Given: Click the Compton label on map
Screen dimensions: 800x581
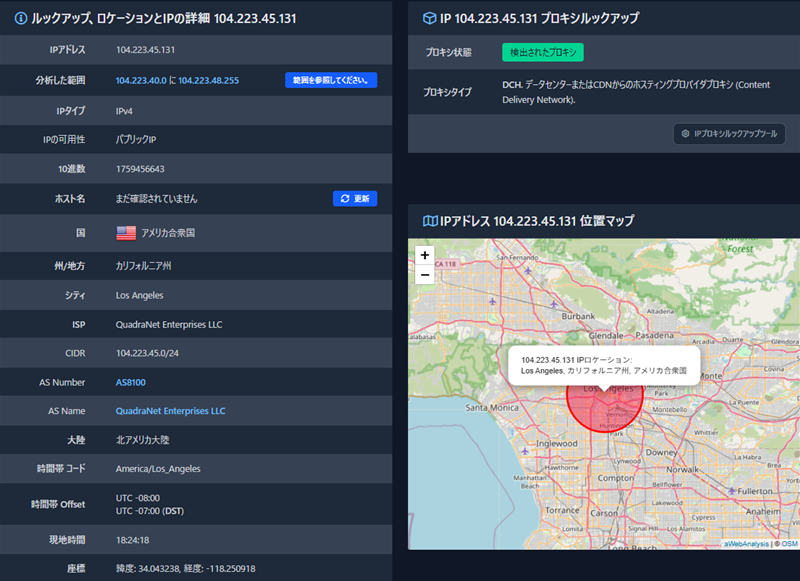Looking at the screenshot, I should (616, 478).
